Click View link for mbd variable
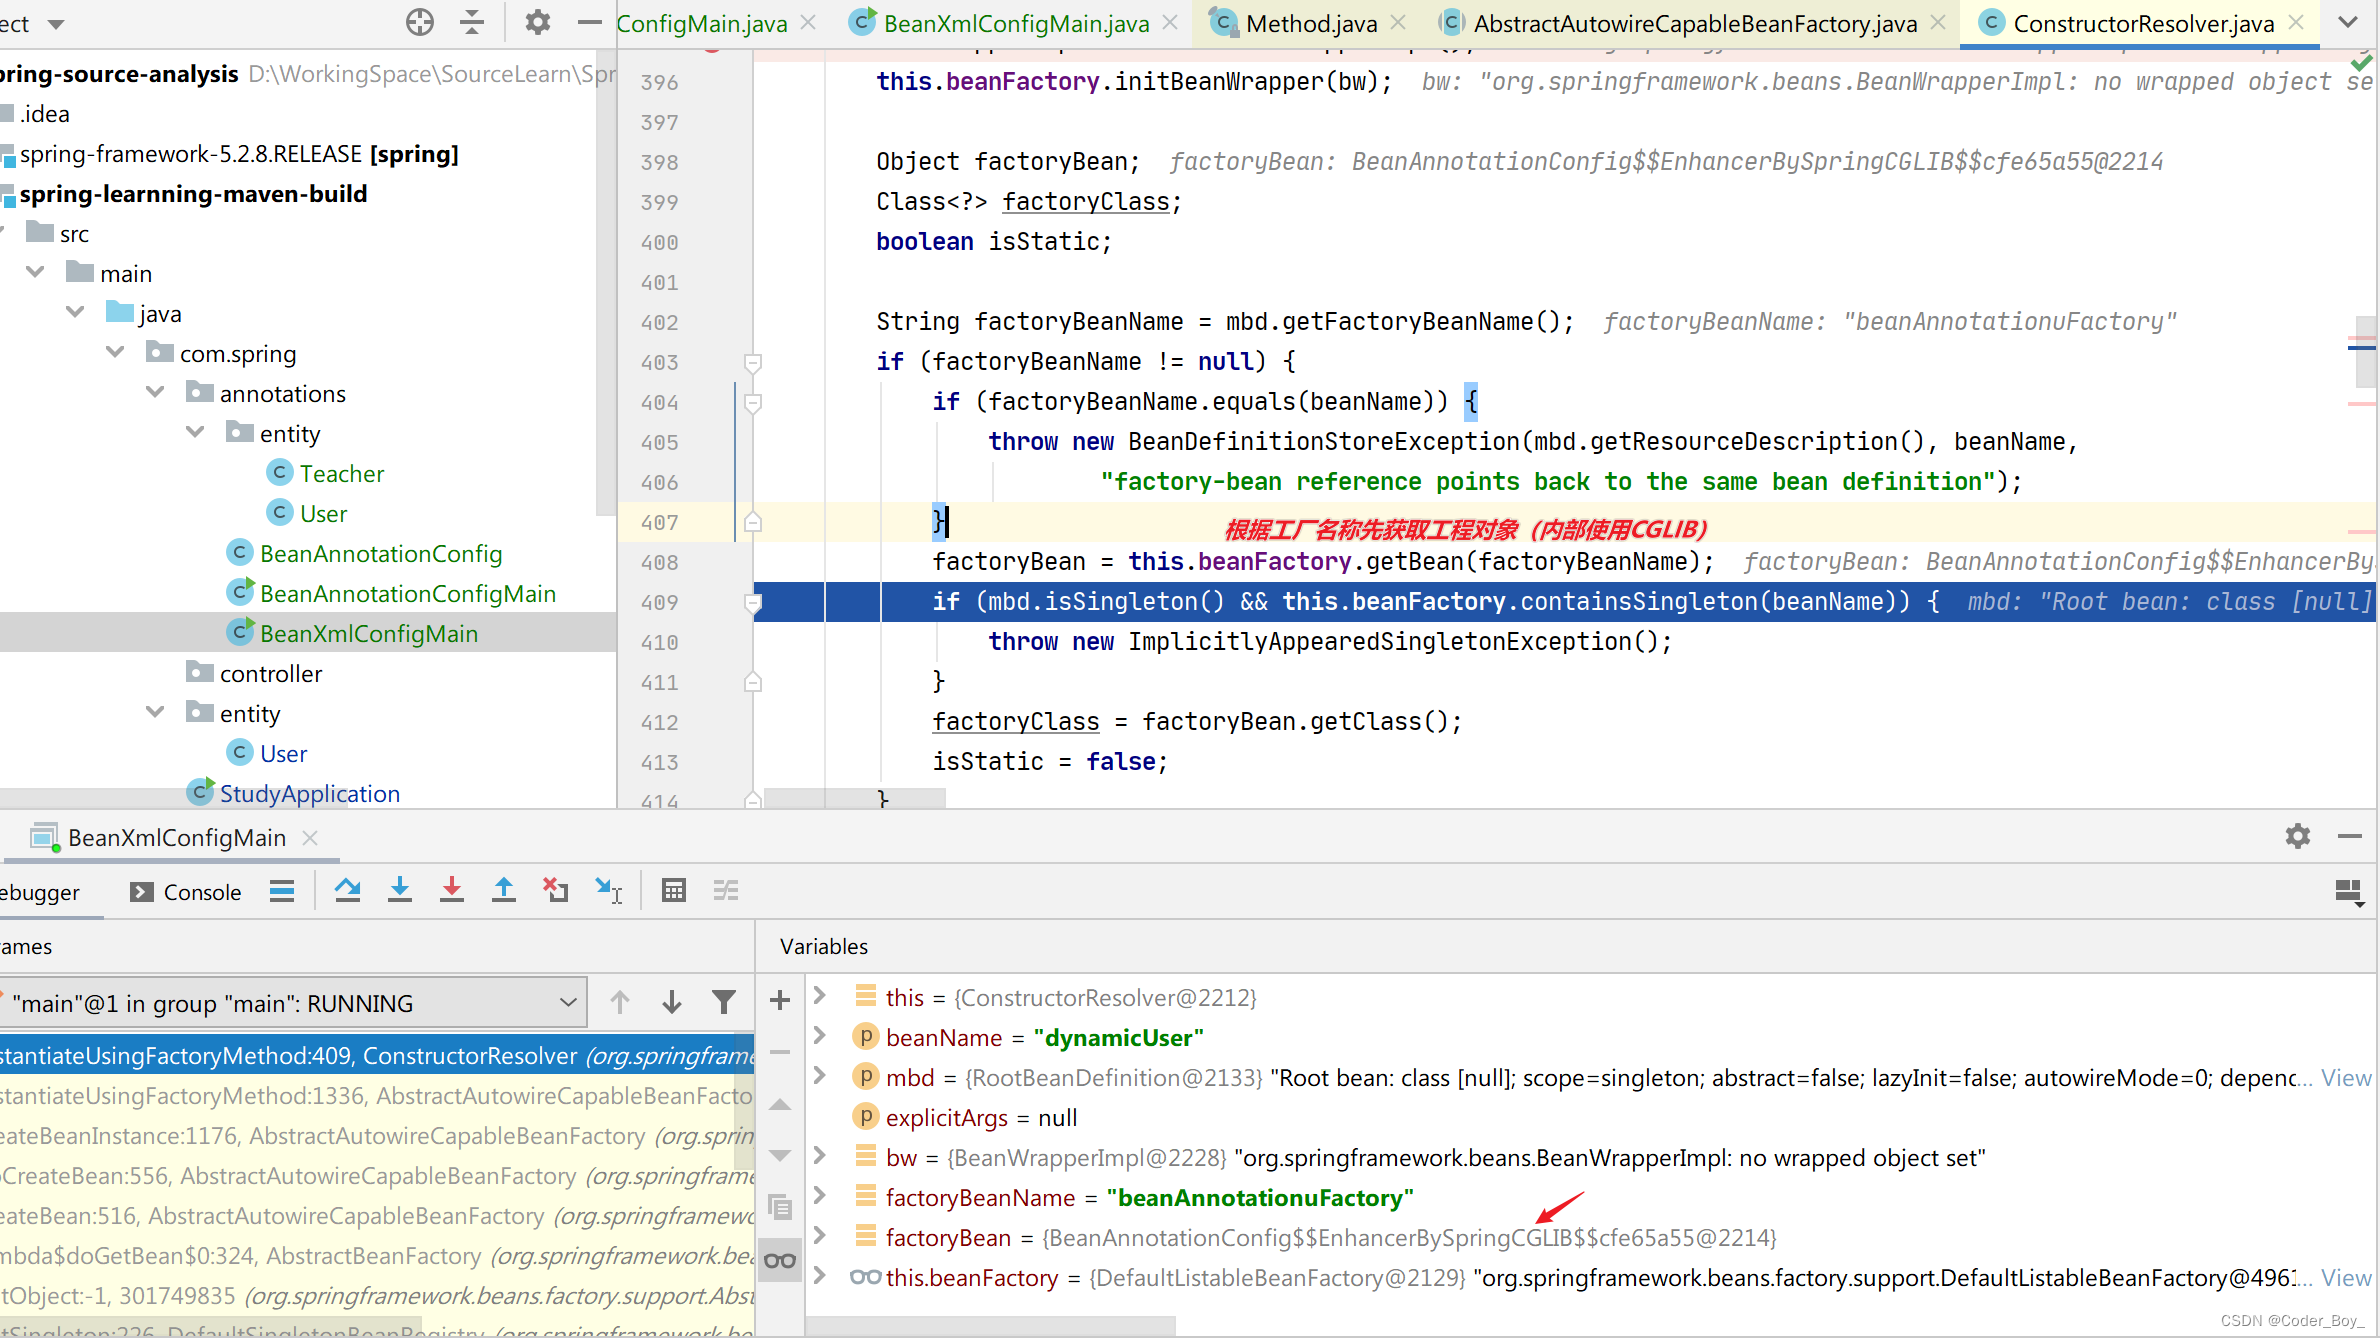Image resolution: width=2380 pixels, height=1338 pixels. point(2346,1078)
